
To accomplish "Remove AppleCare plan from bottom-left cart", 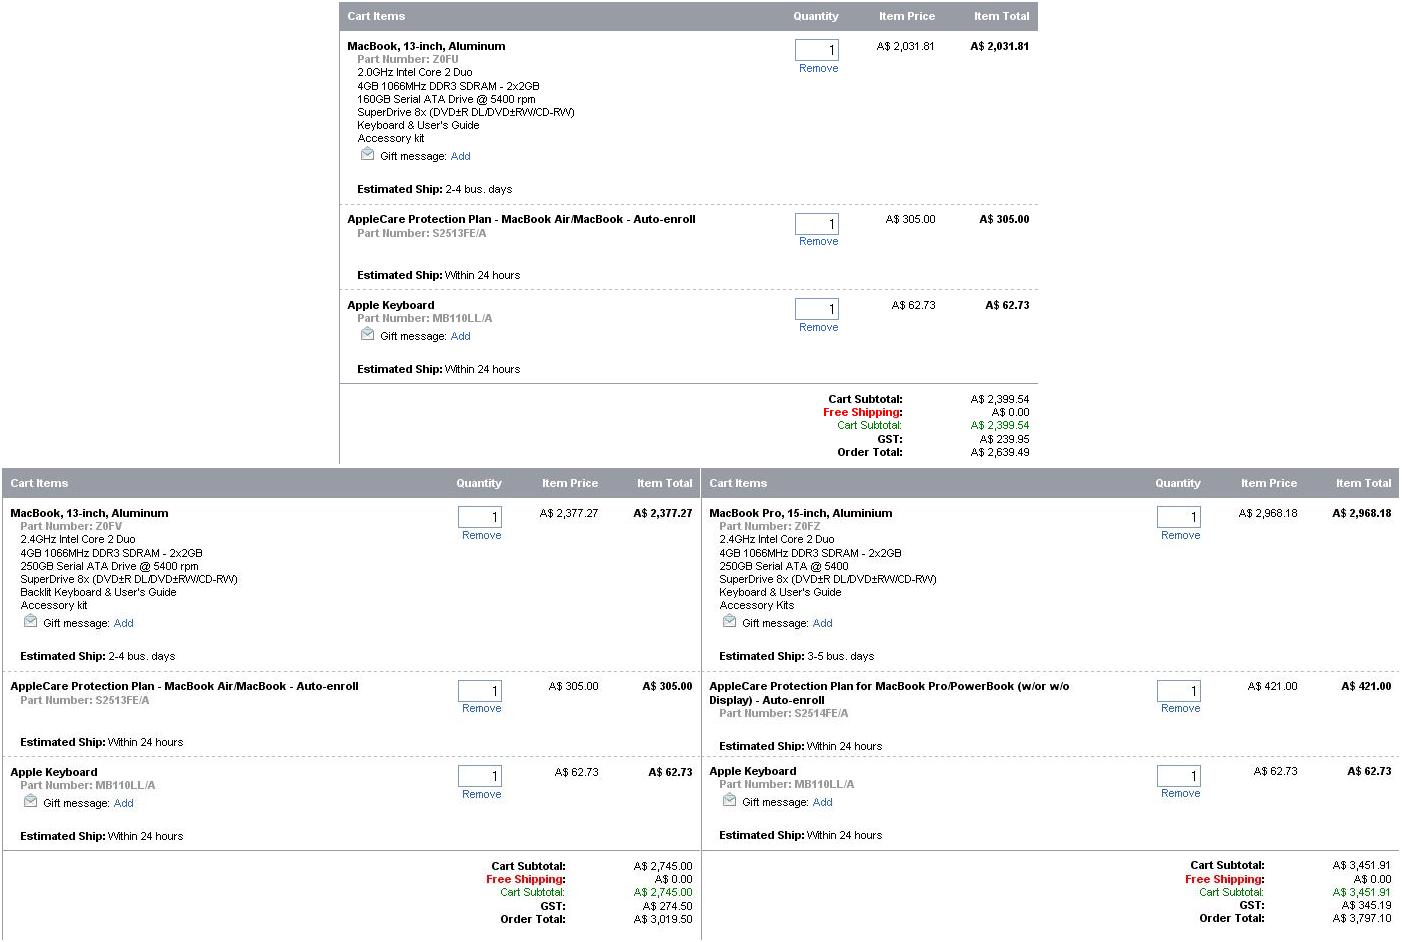I will pos(481,708).
